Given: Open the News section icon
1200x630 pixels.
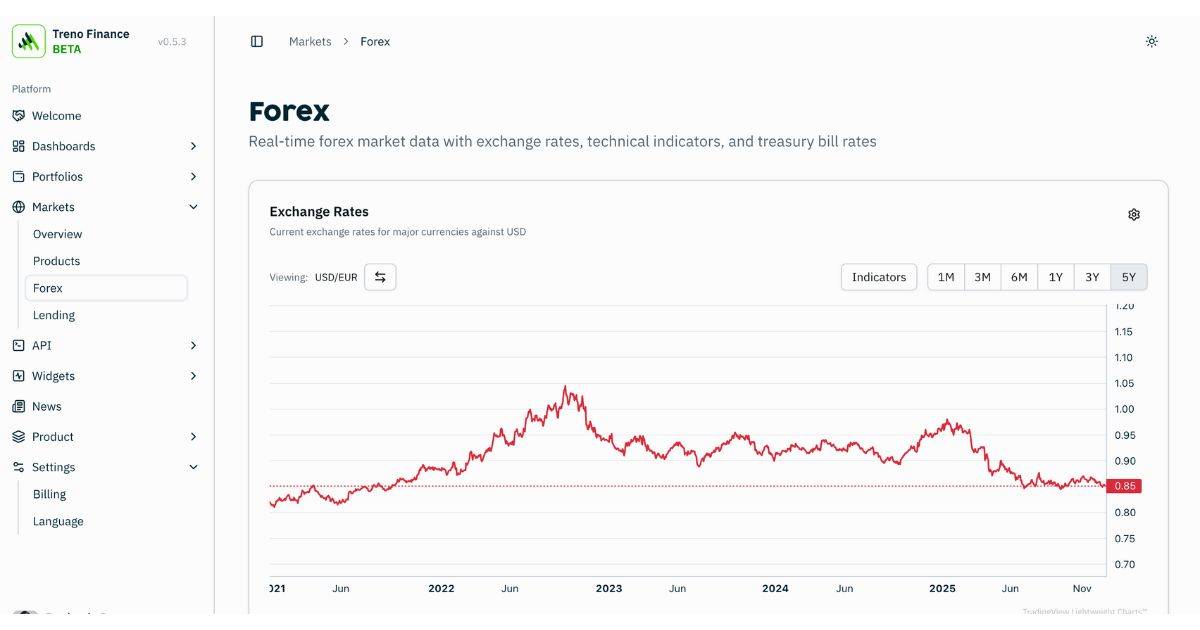Looking at the screenshot, I should 18,406.
